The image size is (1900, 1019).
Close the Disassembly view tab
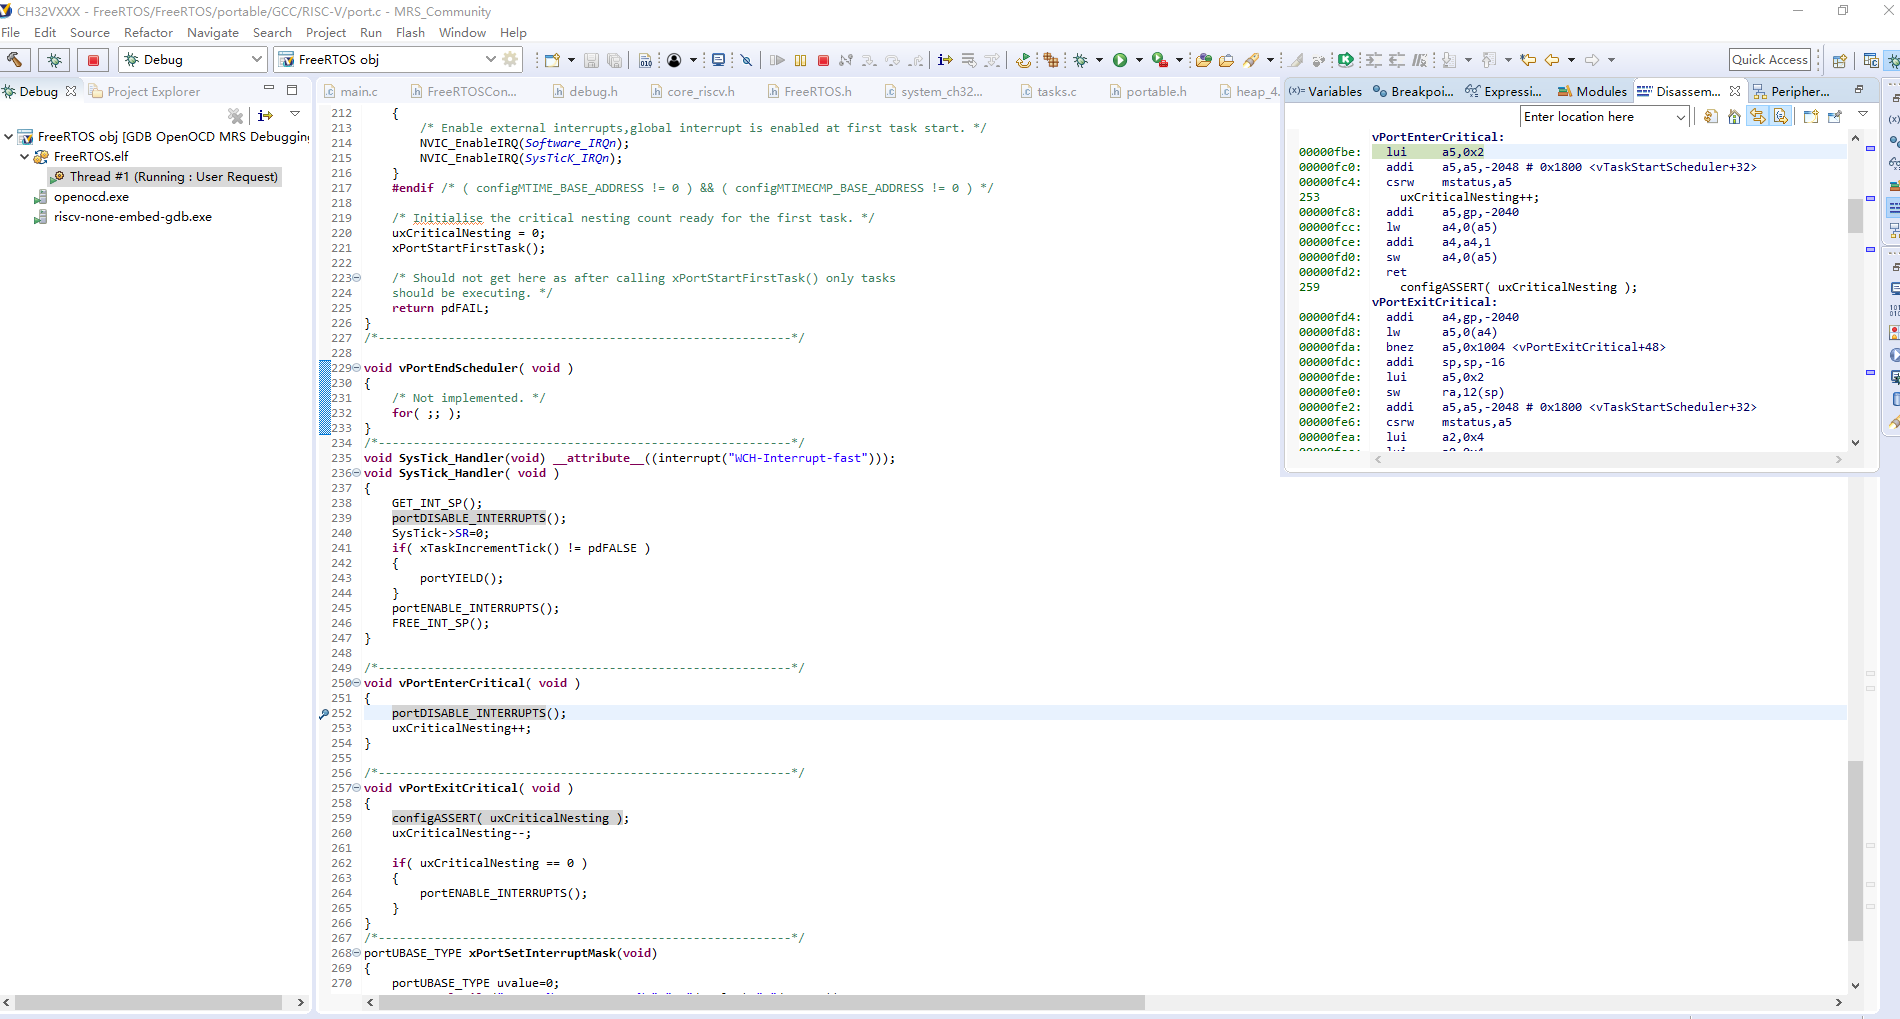[1735, 91]
